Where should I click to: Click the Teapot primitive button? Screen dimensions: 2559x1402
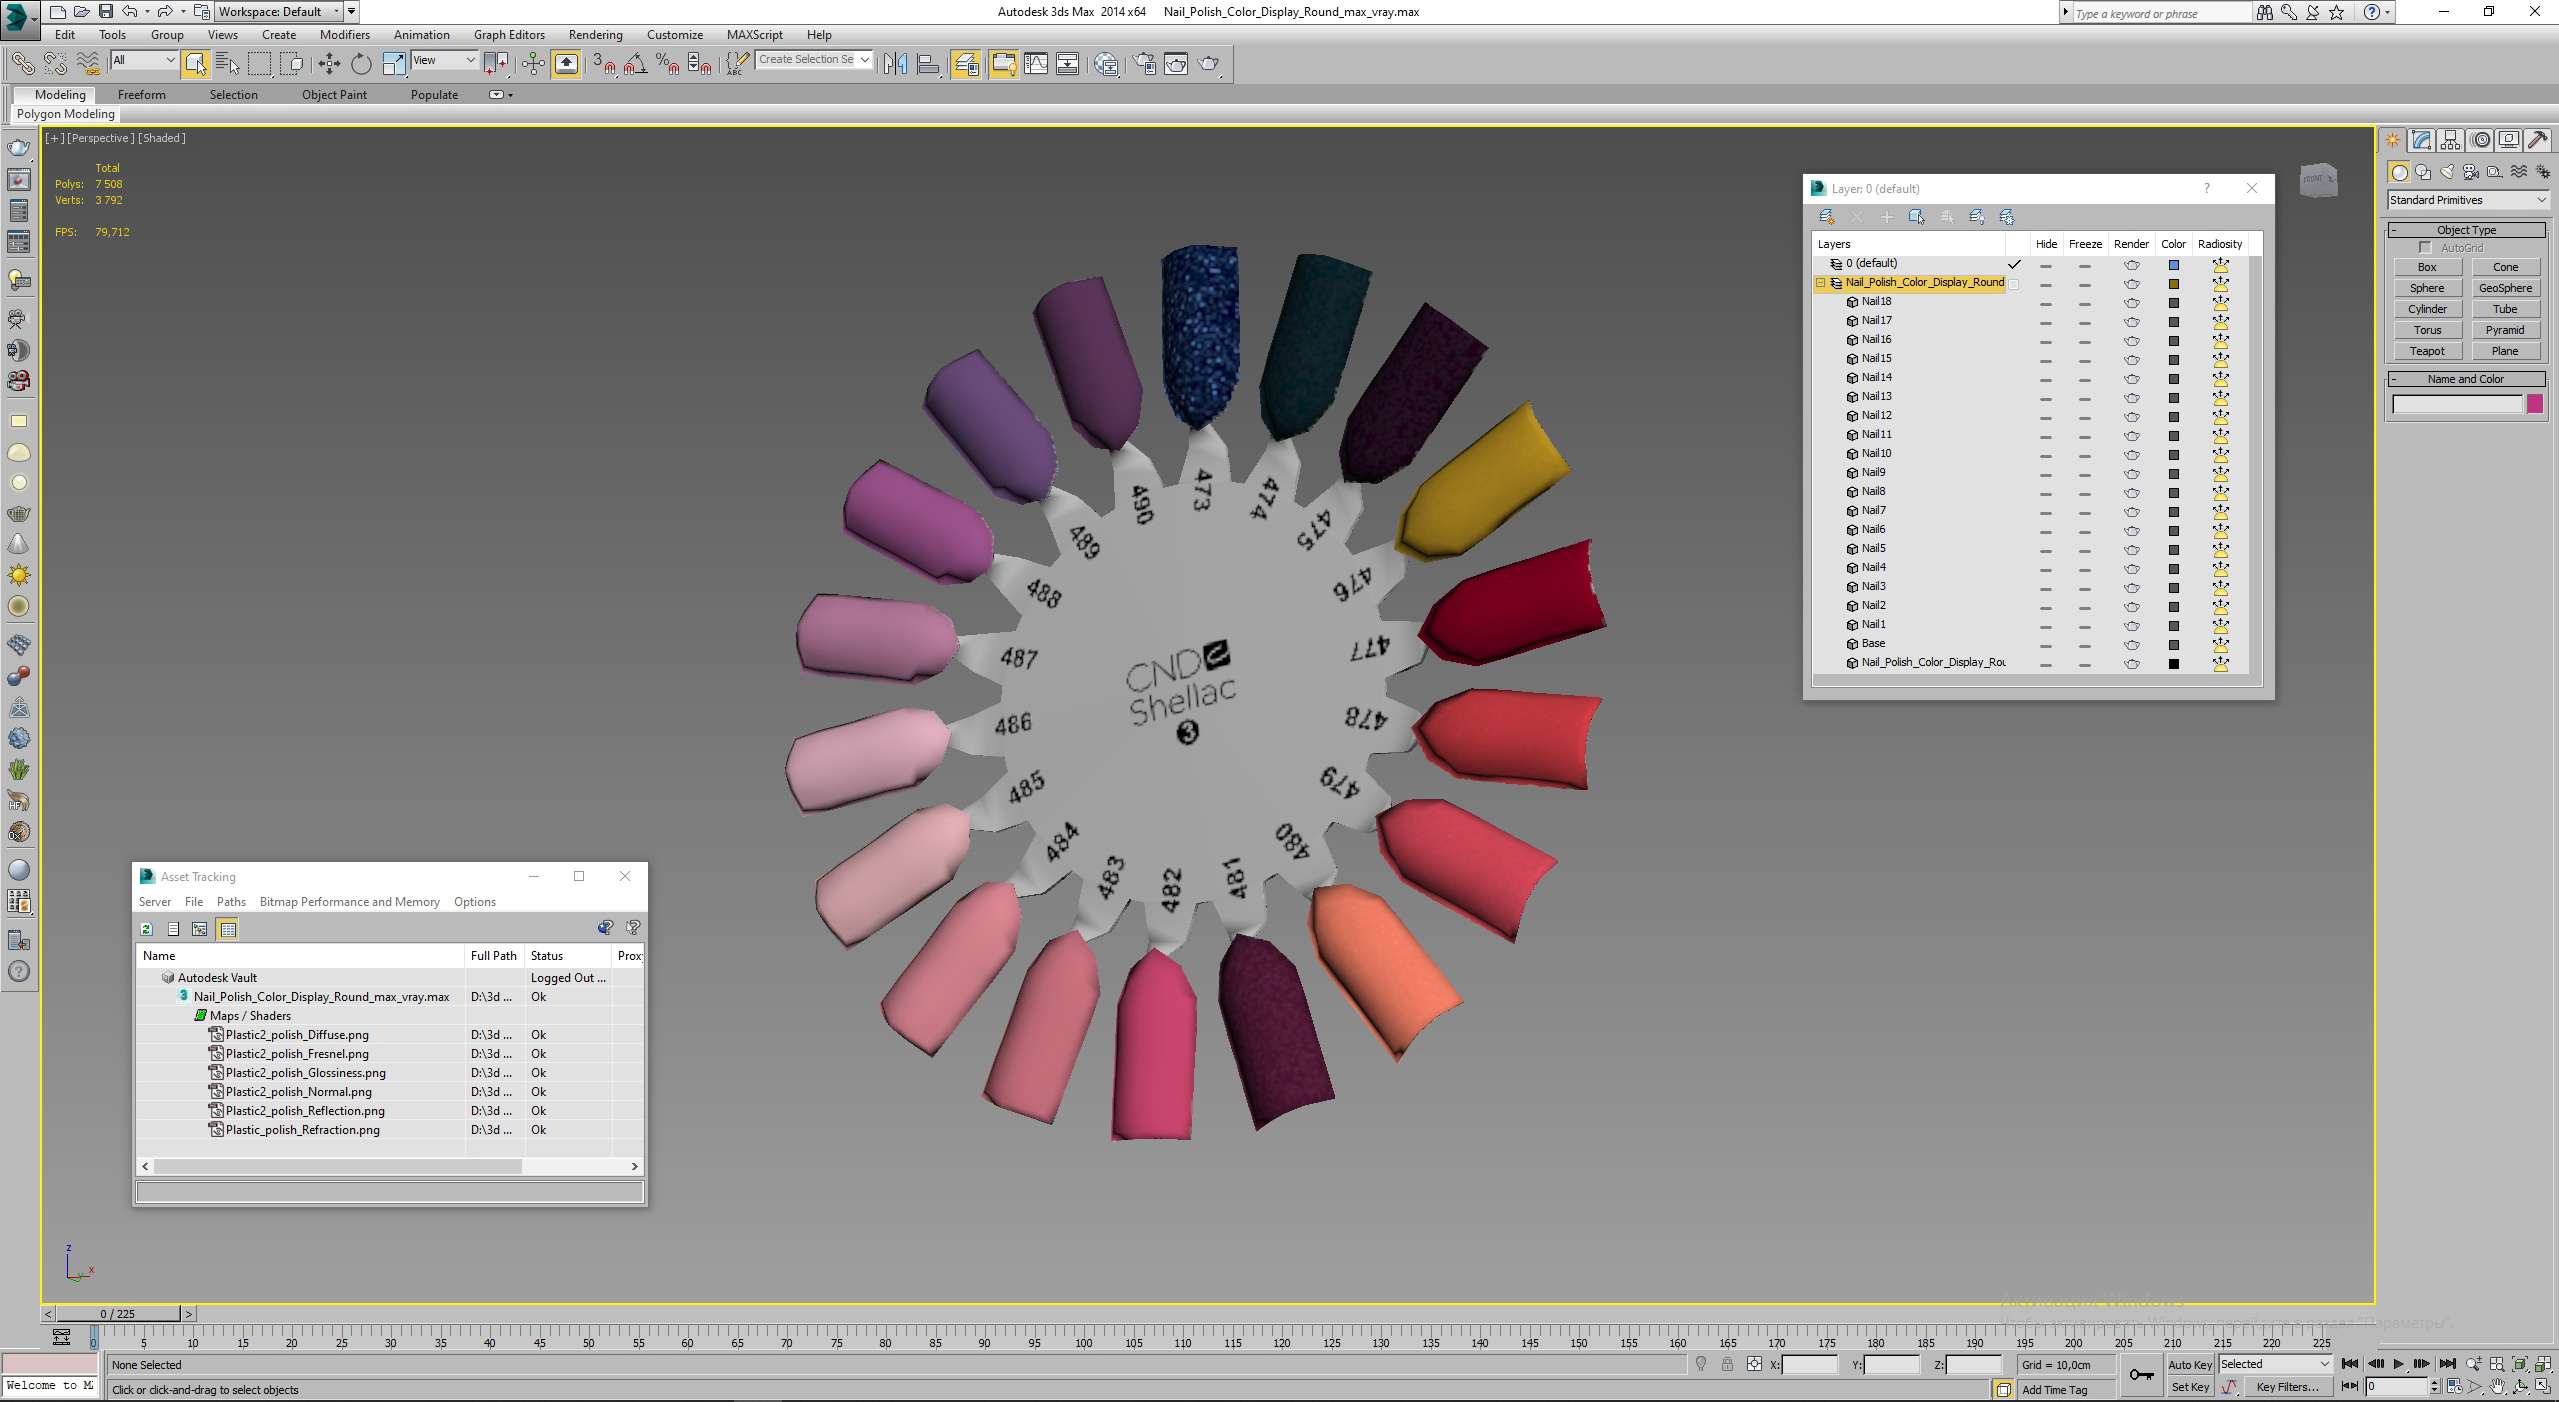[x=2427, y=351]
